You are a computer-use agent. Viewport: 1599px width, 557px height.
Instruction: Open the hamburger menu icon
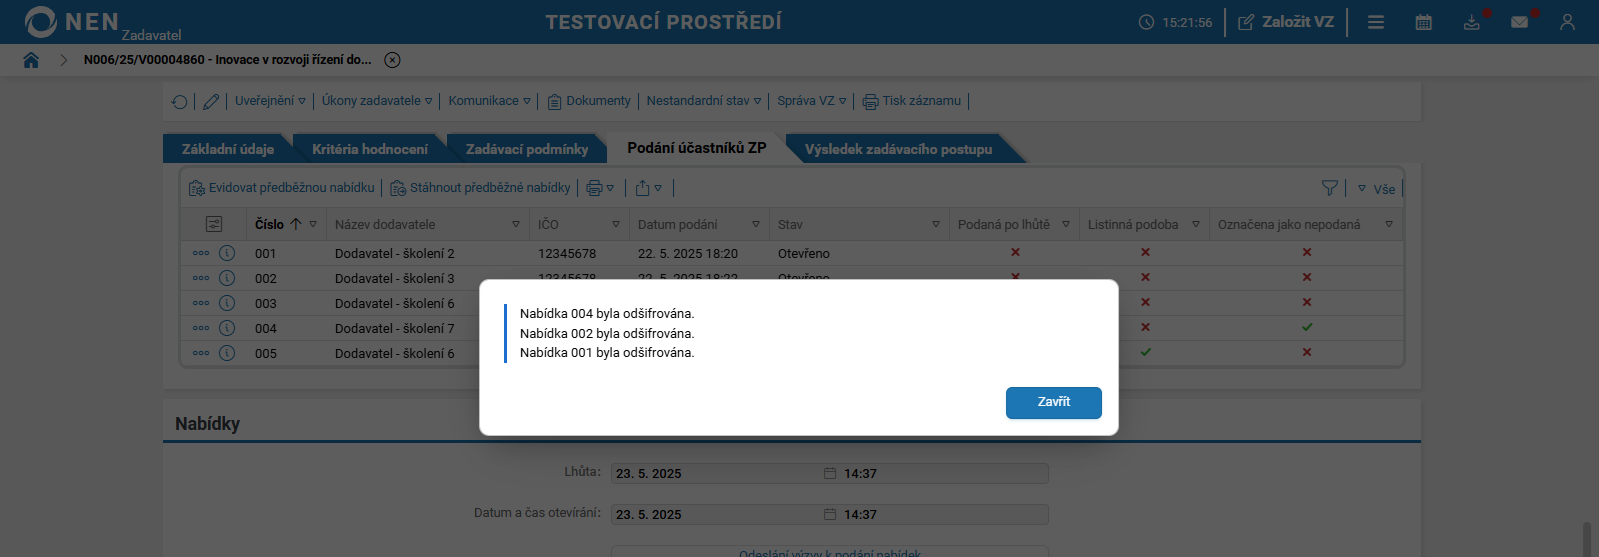point(1376,22)
